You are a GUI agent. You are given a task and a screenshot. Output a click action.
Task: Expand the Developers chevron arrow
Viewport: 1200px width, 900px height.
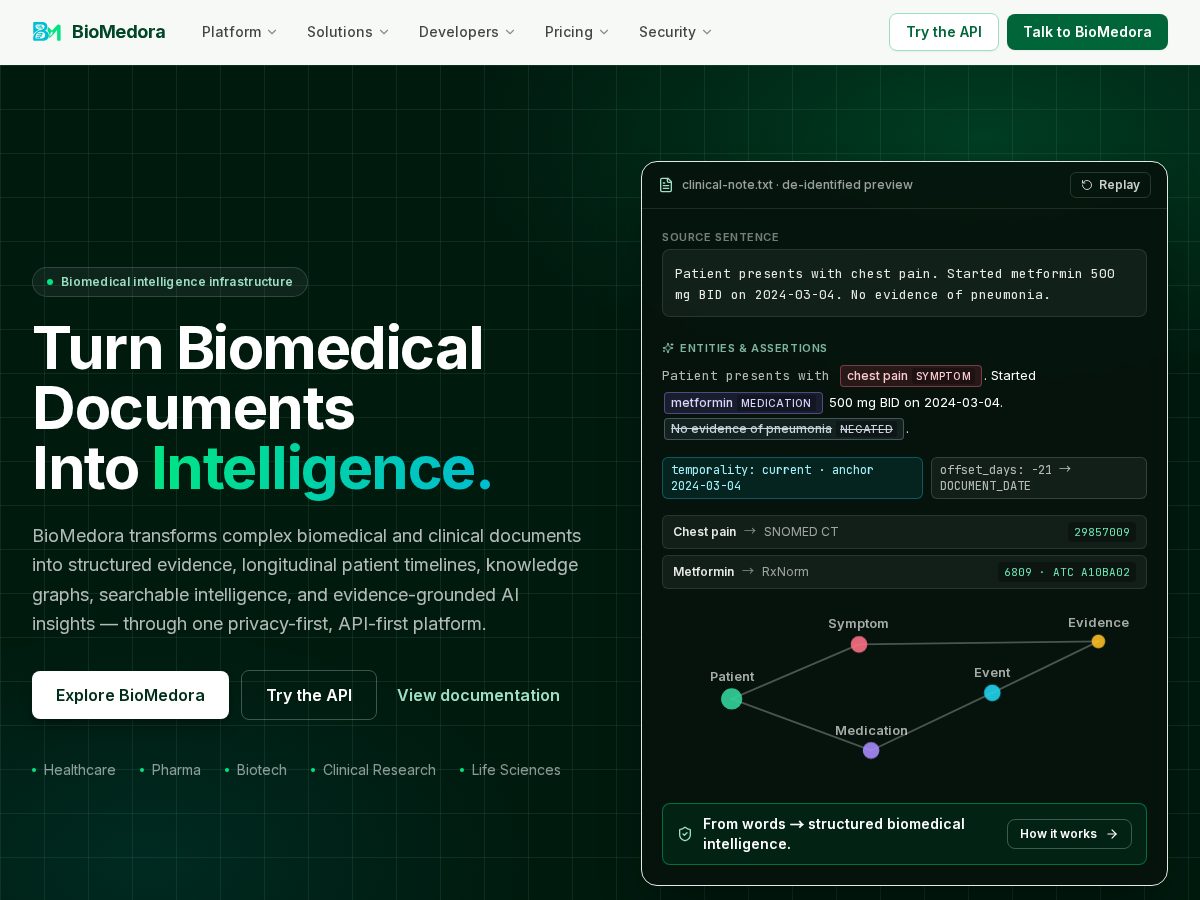pos(510,32)
